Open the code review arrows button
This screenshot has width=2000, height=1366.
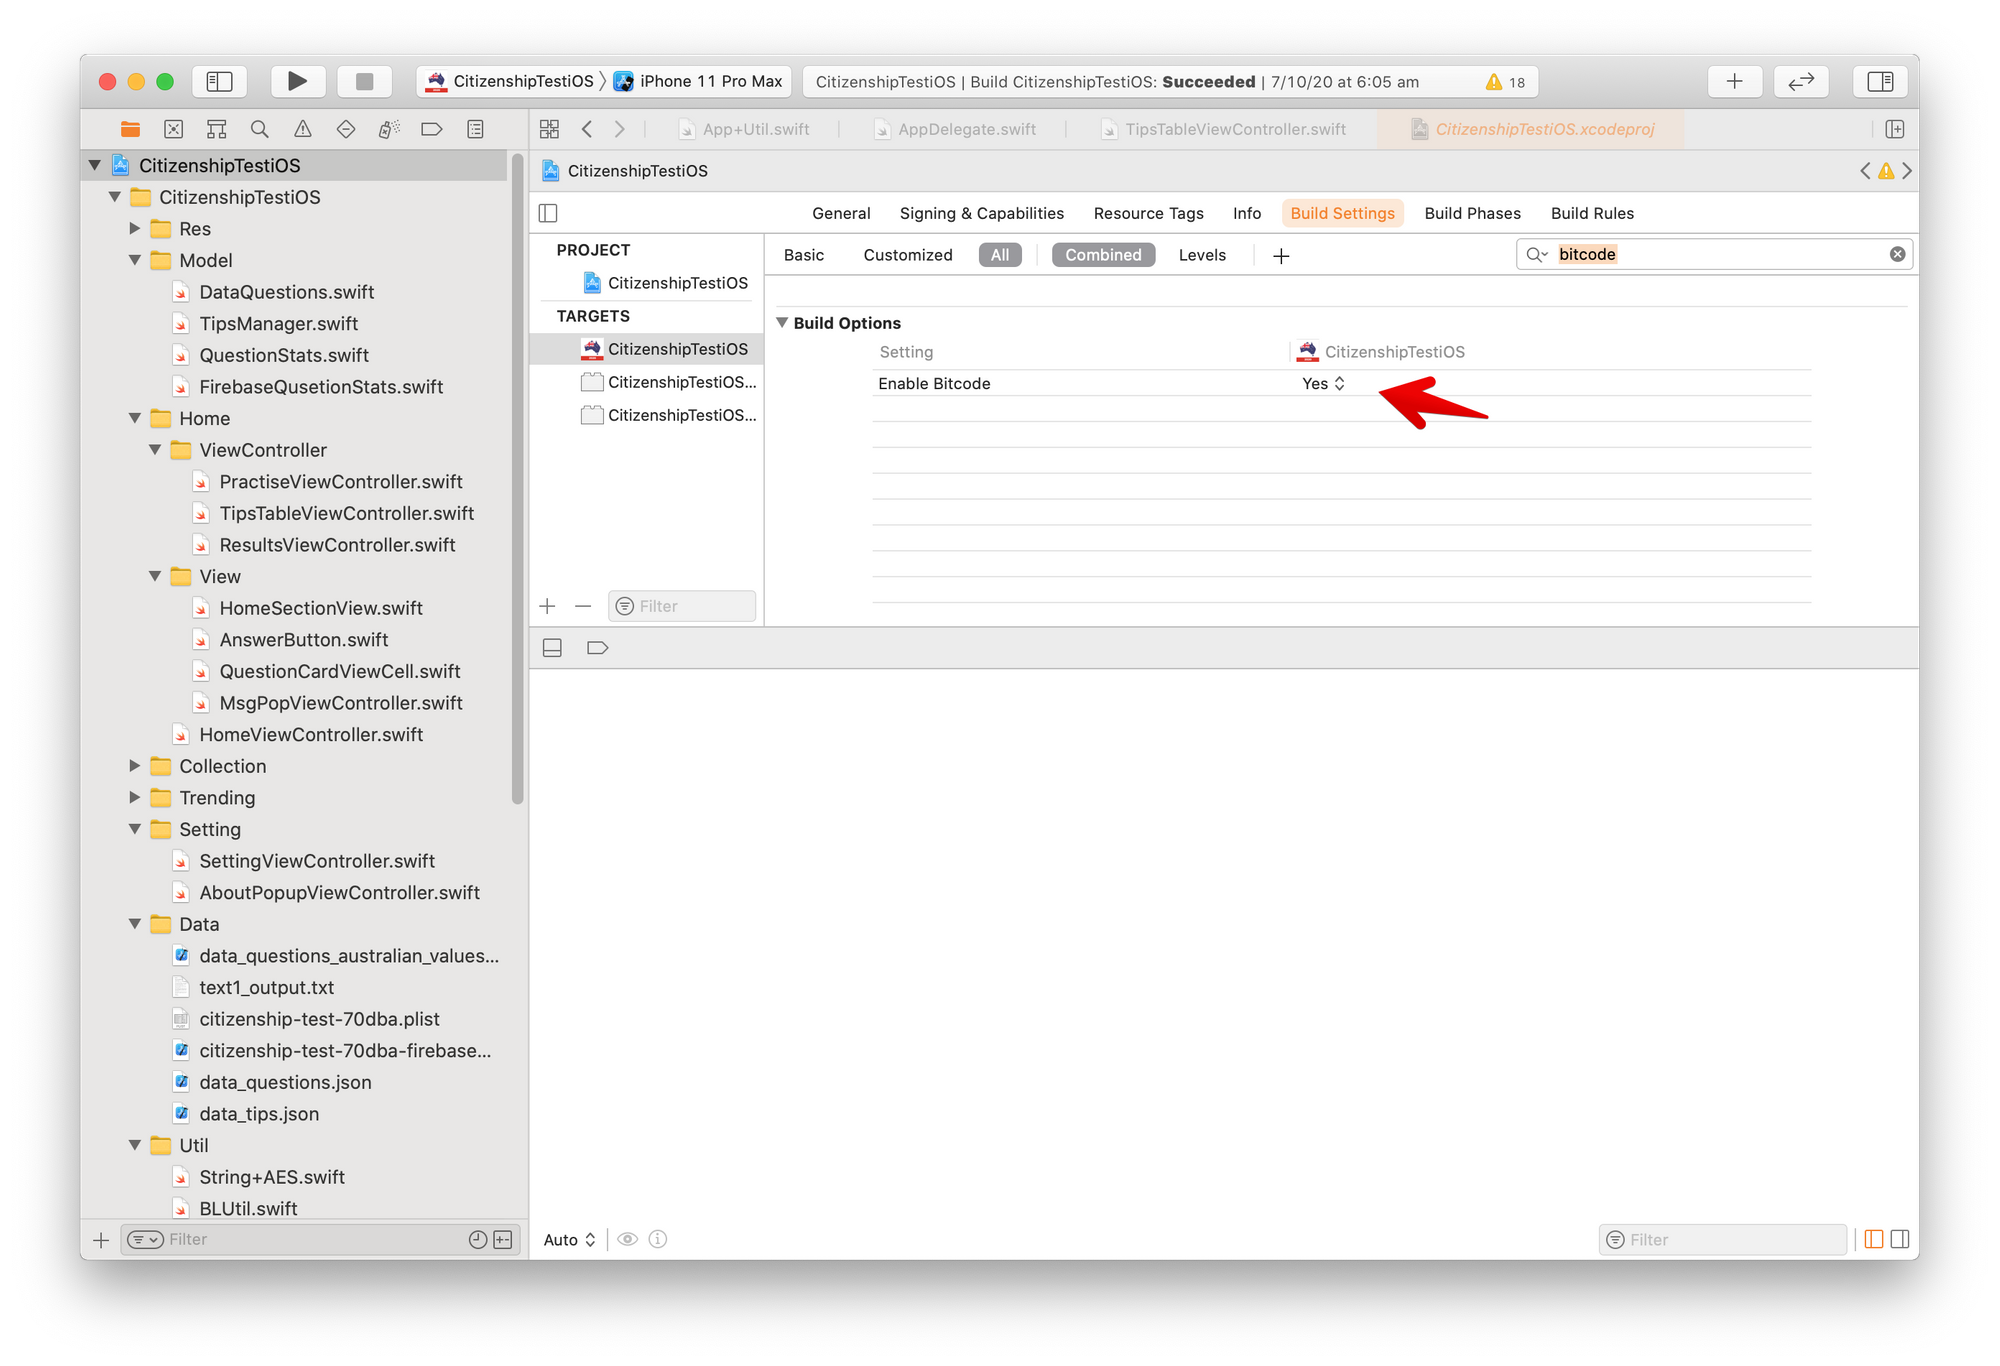click(1801, 81)
